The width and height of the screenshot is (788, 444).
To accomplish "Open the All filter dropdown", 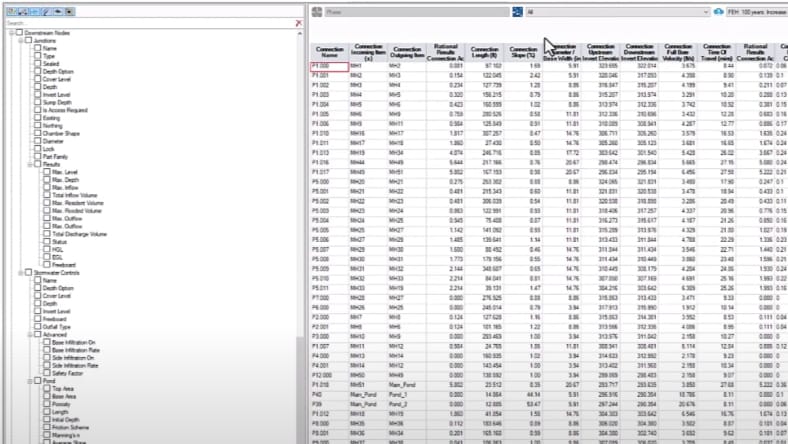I will tap(618, 12).
